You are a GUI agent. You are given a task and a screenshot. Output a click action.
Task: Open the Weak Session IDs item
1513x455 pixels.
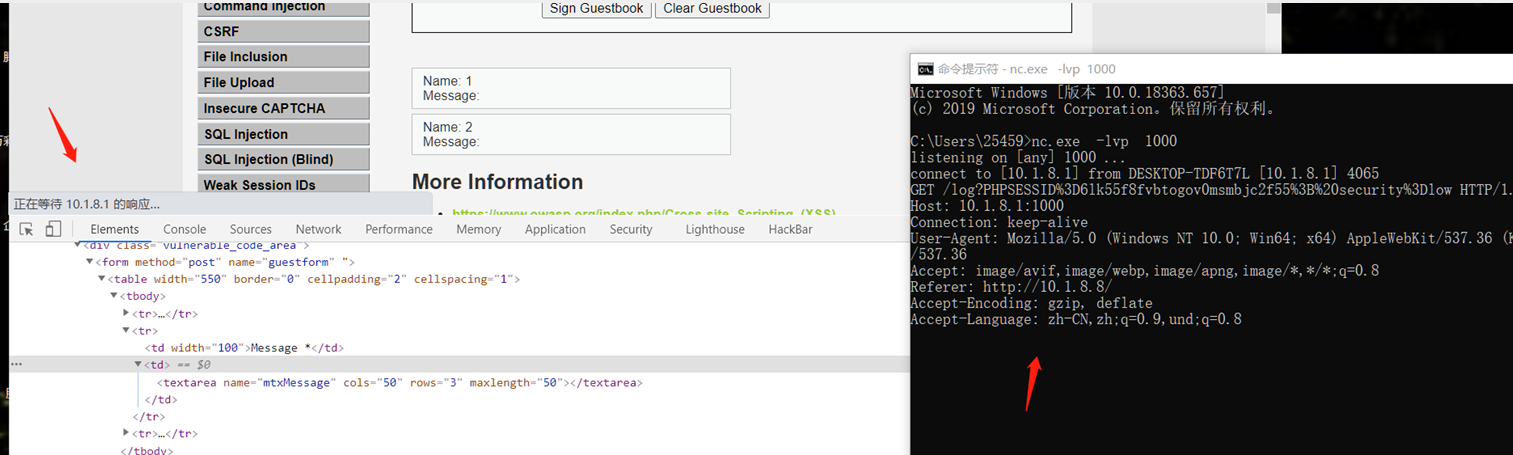pyautogui.click(x=284, y=184)
